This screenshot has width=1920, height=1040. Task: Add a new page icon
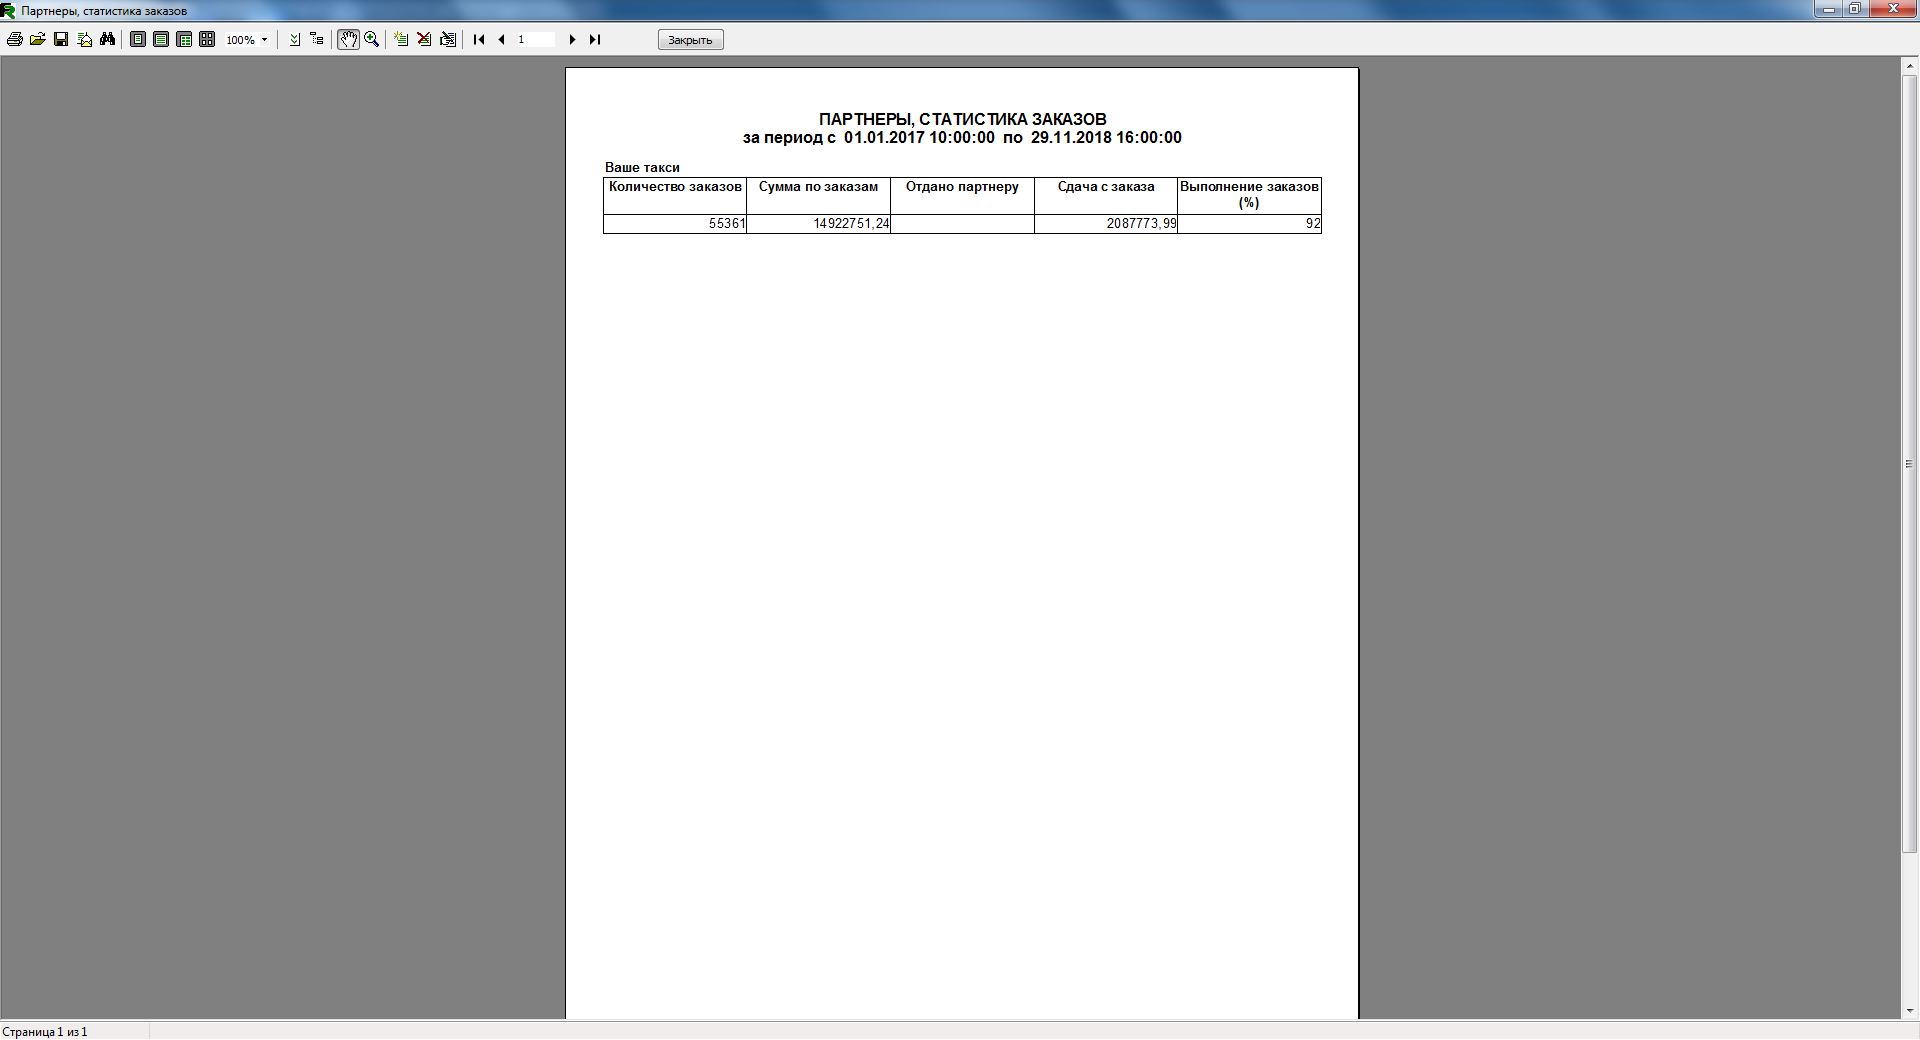(401, 40)
